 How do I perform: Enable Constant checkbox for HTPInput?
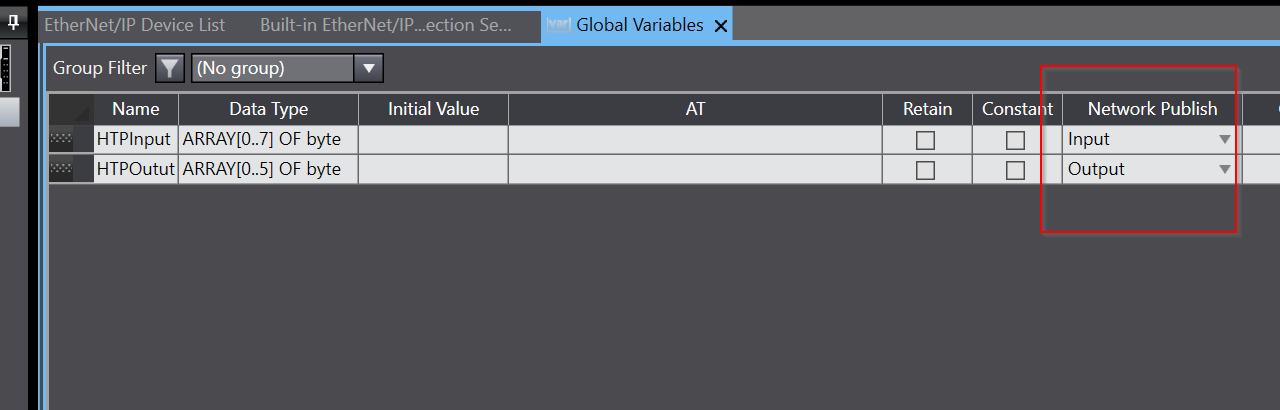1016,141
